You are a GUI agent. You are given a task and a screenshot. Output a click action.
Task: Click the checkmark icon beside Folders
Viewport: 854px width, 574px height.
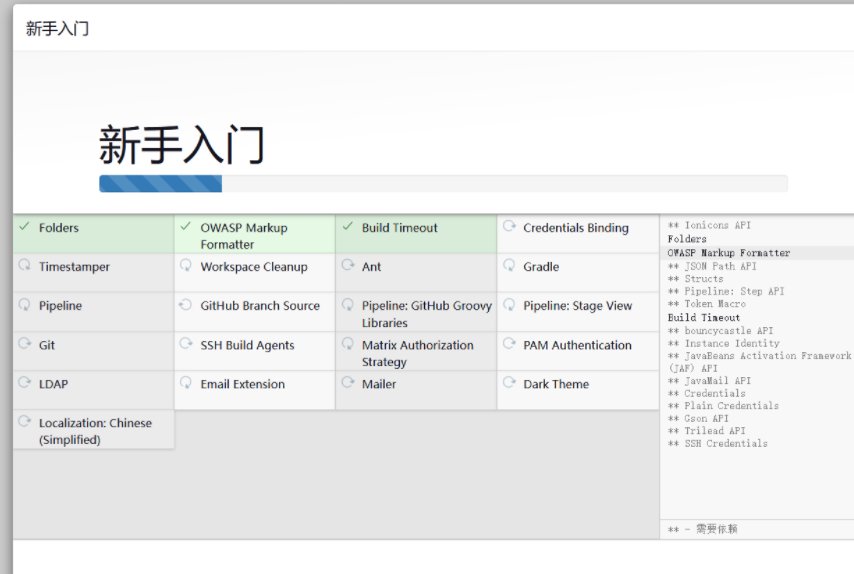click(24, 226)
